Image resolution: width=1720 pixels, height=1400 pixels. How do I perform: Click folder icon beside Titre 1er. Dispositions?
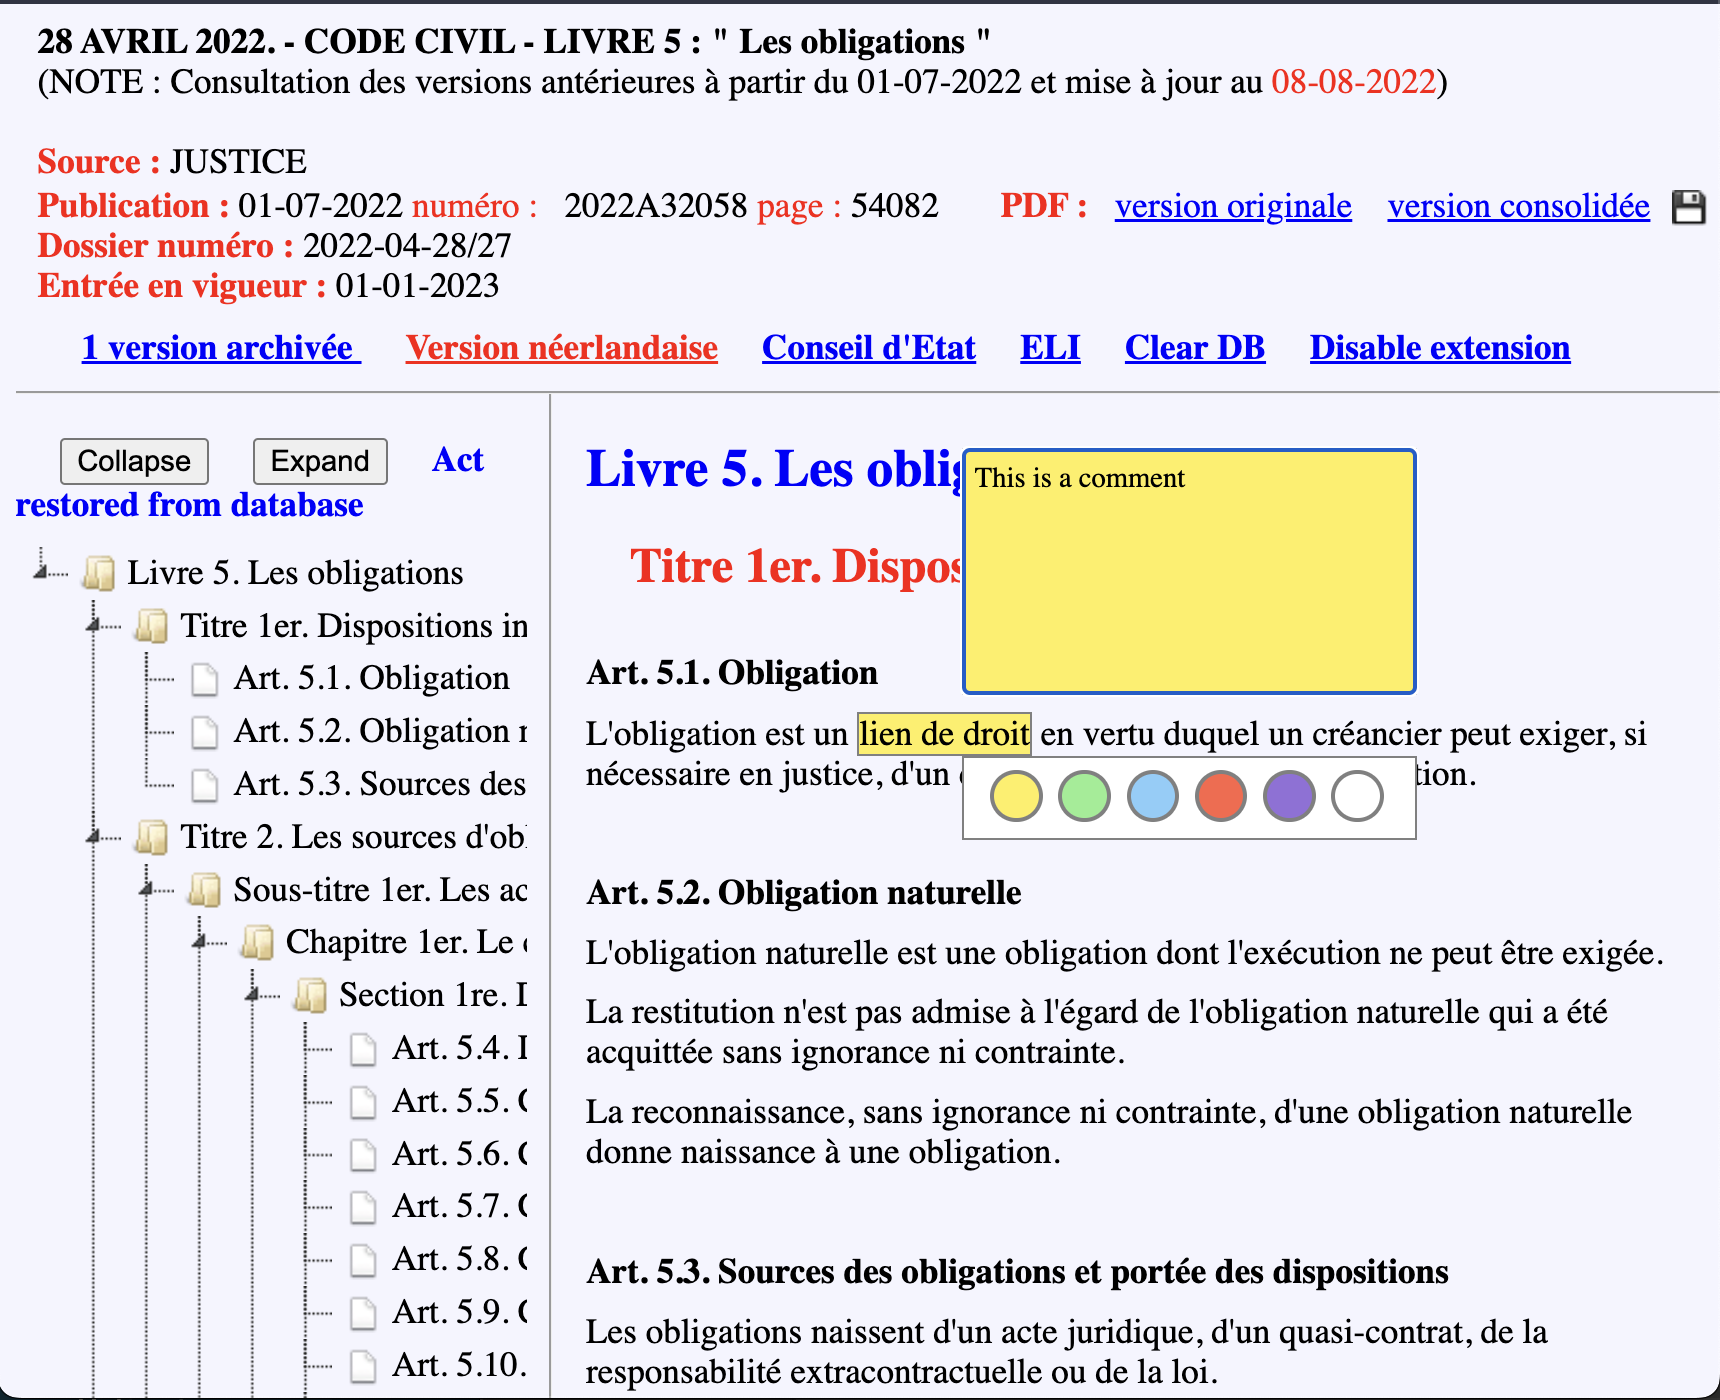[x=152, y=626]
